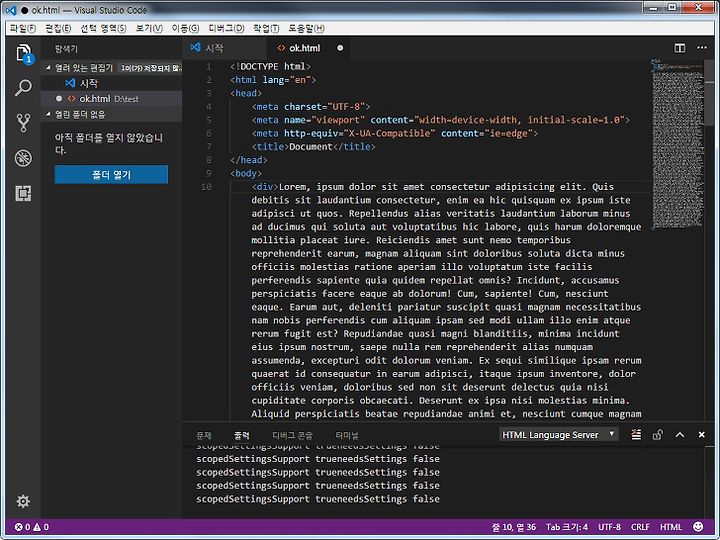Image resolution: width=720 pixels, height=540 pixels.
Task: Open the 파일(F) menu
Action: pyautogui.click(x=22, y=28)
